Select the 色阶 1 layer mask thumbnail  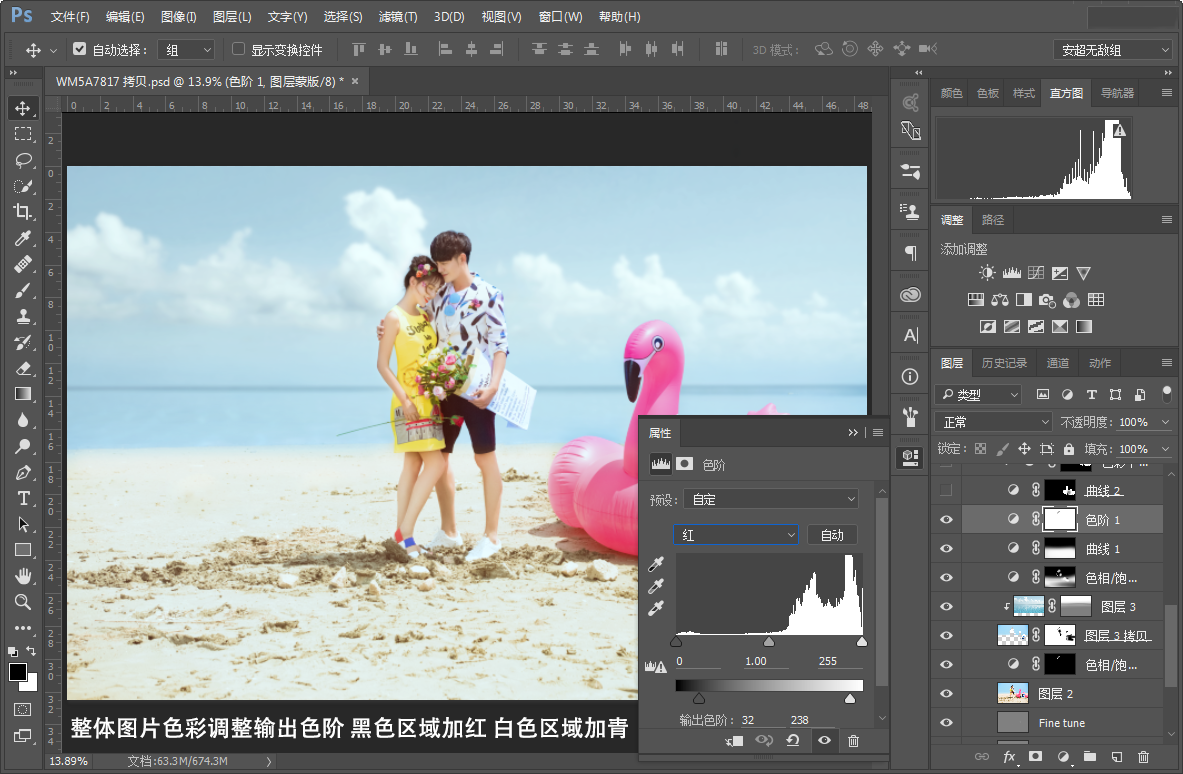pyautogui.click(x=1059, y=520)
